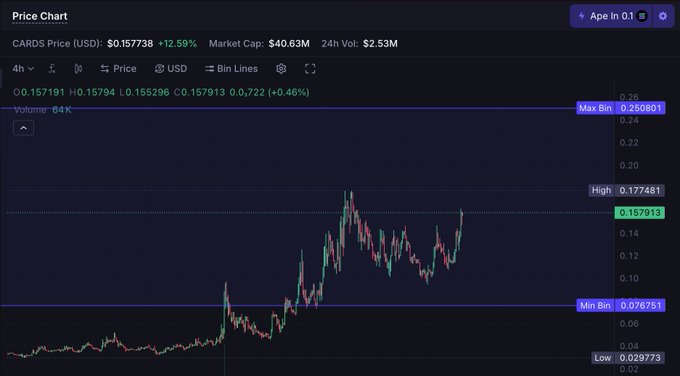Click the +12.59% price change
This screenshot has width=680, height=376.
177,43
